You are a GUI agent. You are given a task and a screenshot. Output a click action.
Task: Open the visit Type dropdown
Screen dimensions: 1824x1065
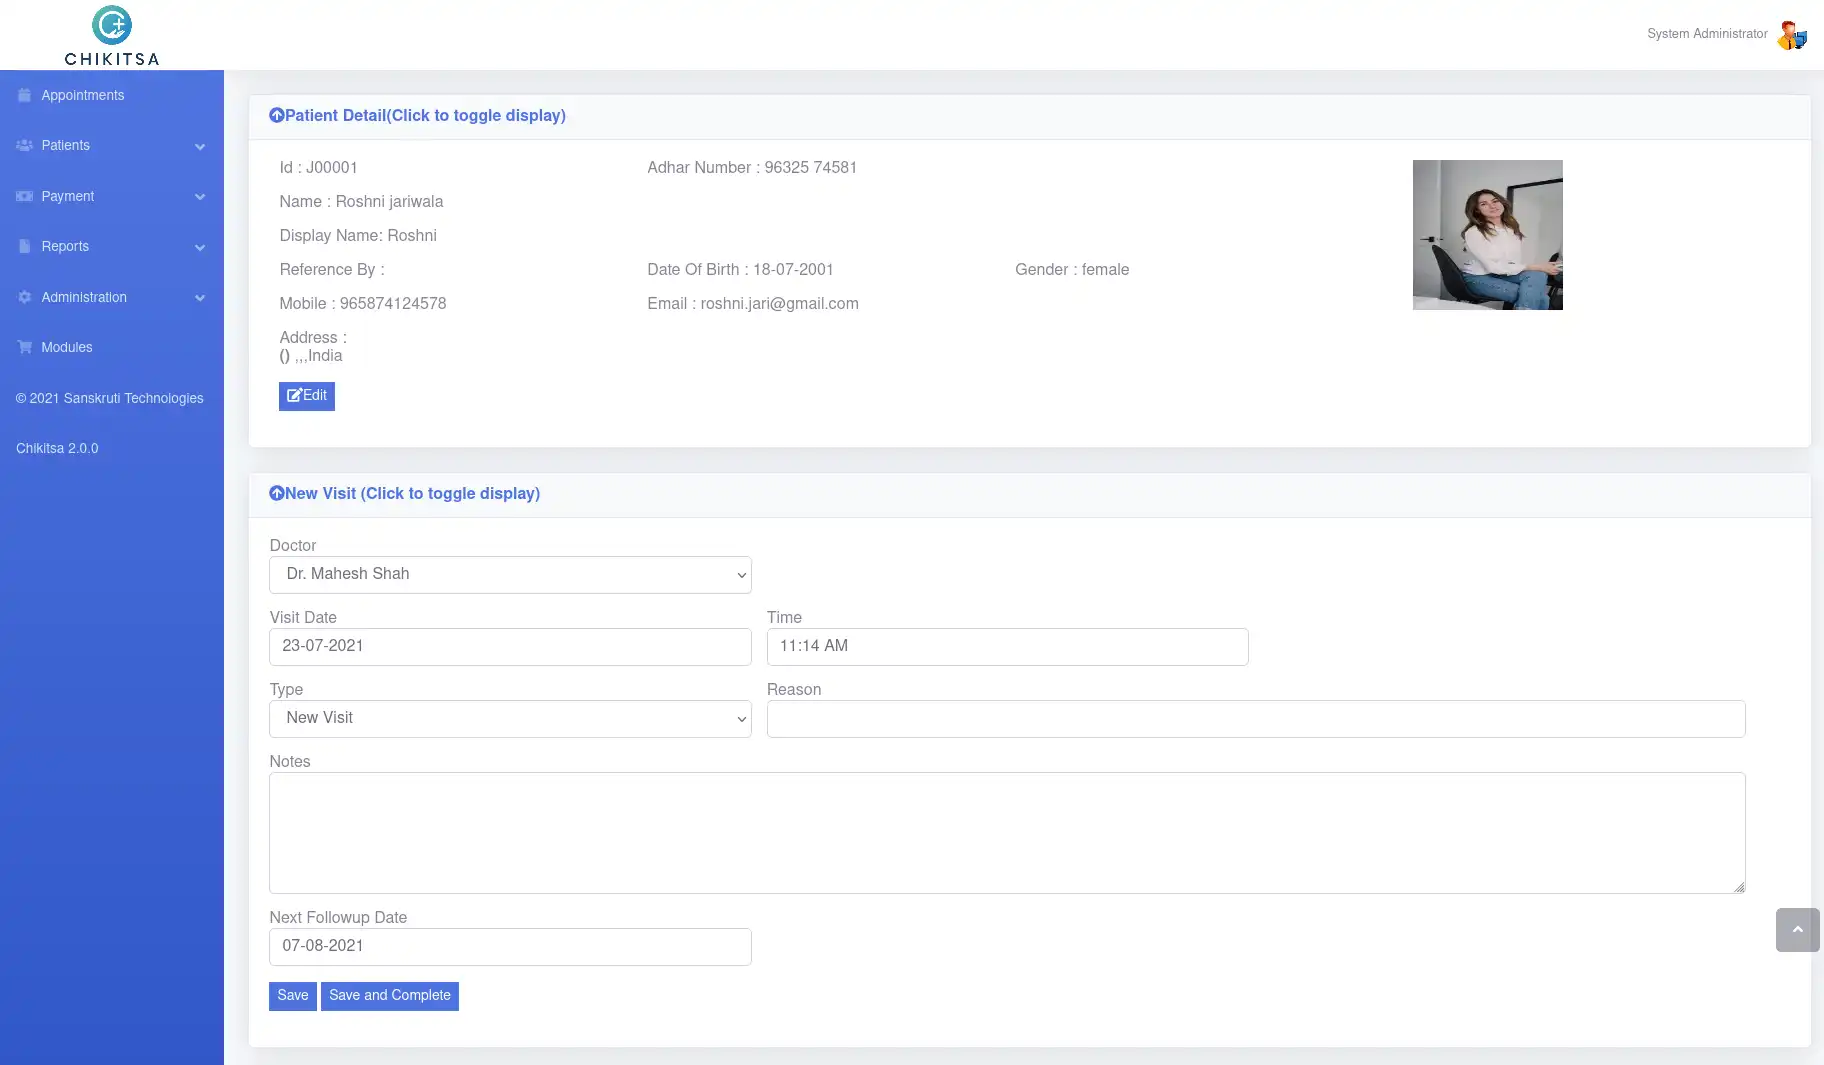pos(510,719)
